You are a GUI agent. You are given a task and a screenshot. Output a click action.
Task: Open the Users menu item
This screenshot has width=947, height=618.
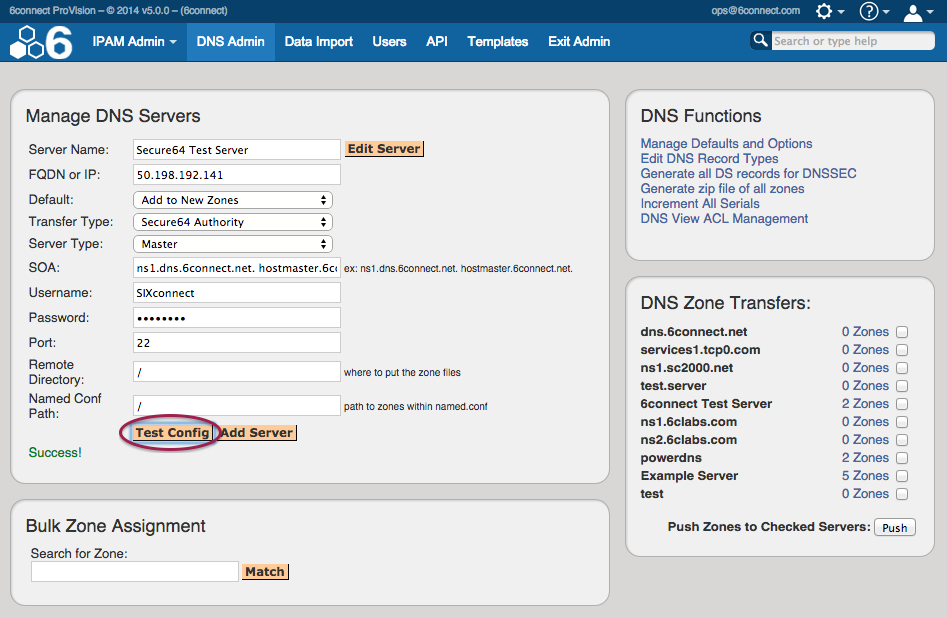pyautogui.click(x=389, y=42)
